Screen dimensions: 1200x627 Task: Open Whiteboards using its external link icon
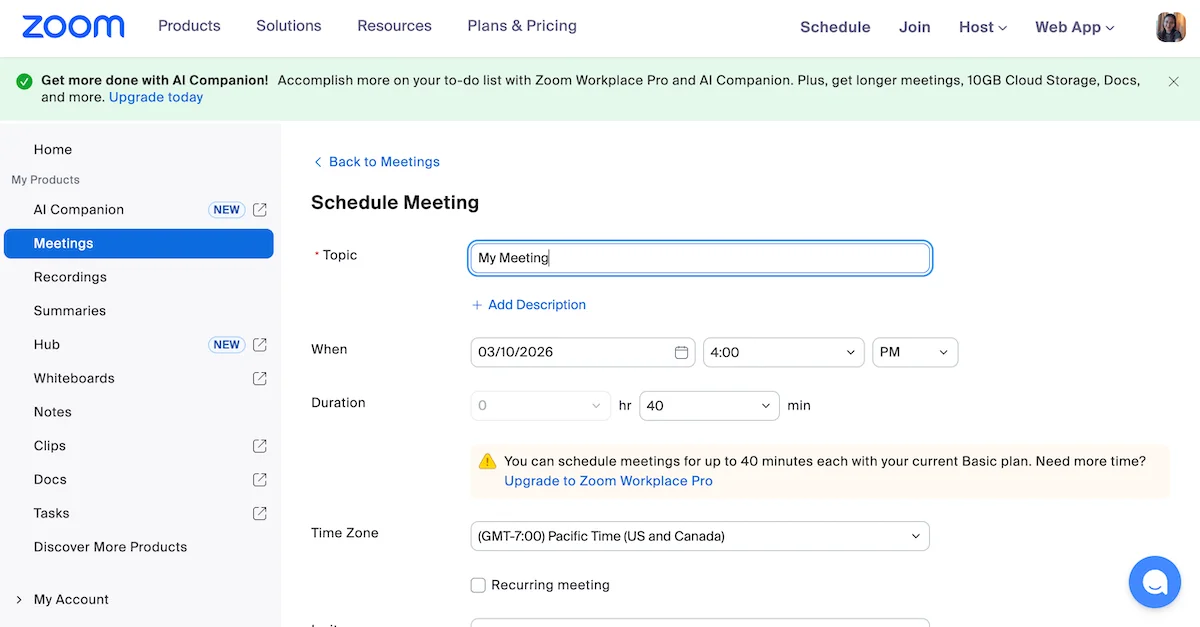coord(259,378)
